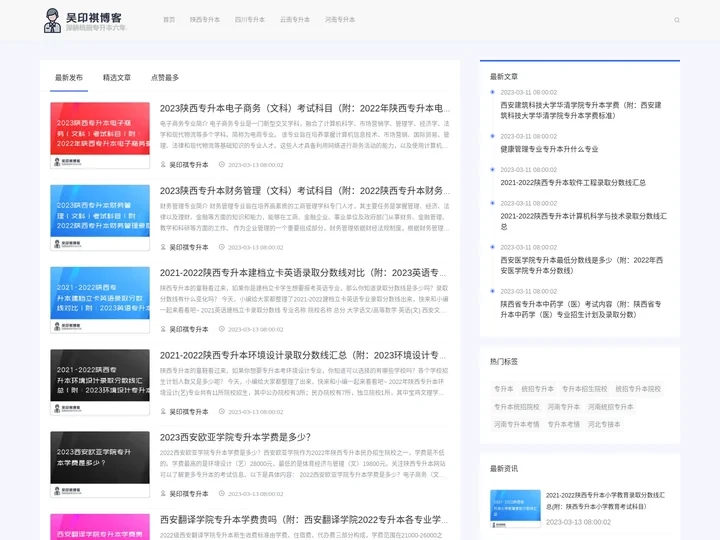
Task: Open sidebar post 陕西省专升本中药学（医）考试内容
Action: click(581, 309)
